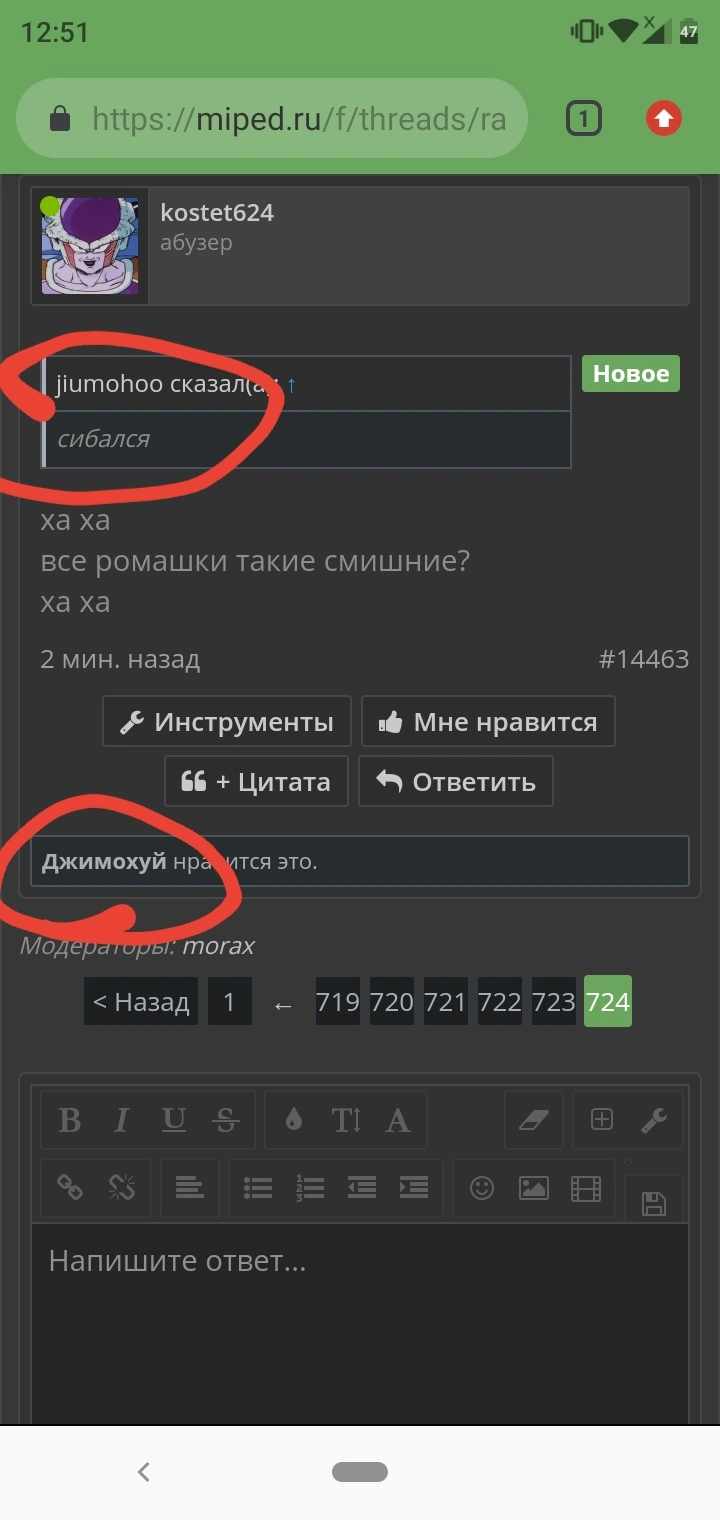720x1520 pixels.
Task: Save draft using the floppy disk icon
Action: pyautogui.click(x=654, y=1202)
